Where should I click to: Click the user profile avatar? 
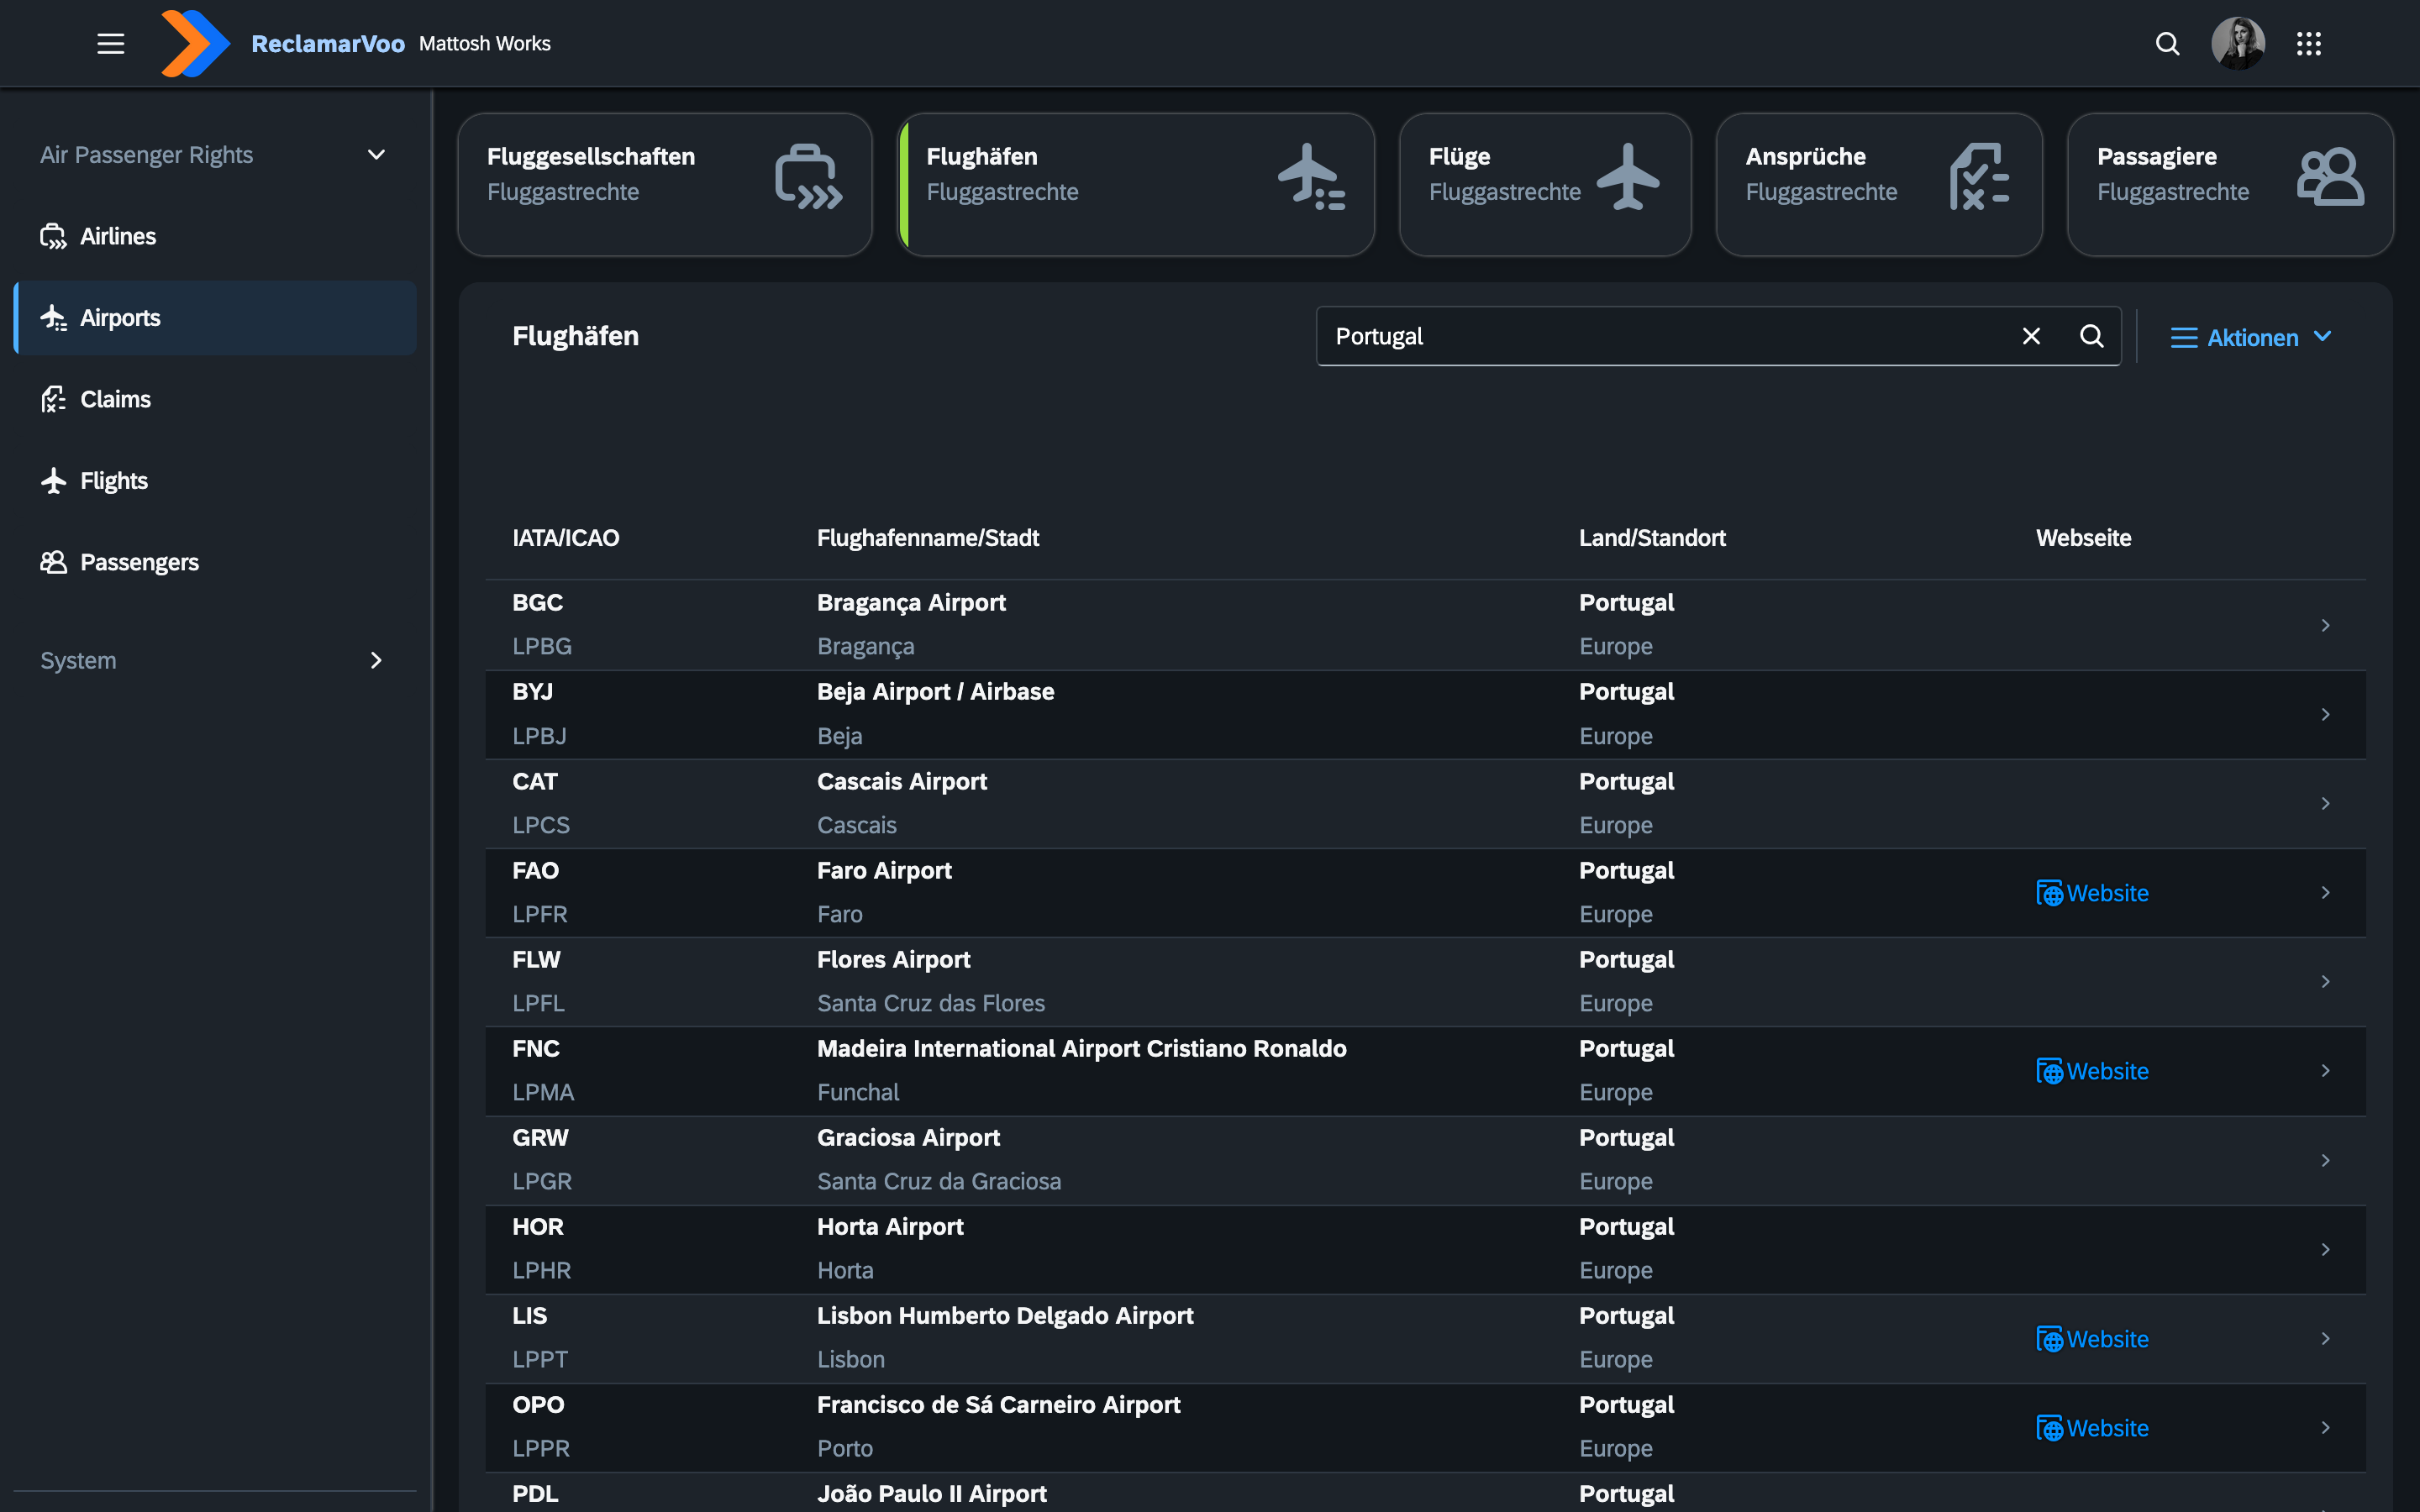point(2239,43)
